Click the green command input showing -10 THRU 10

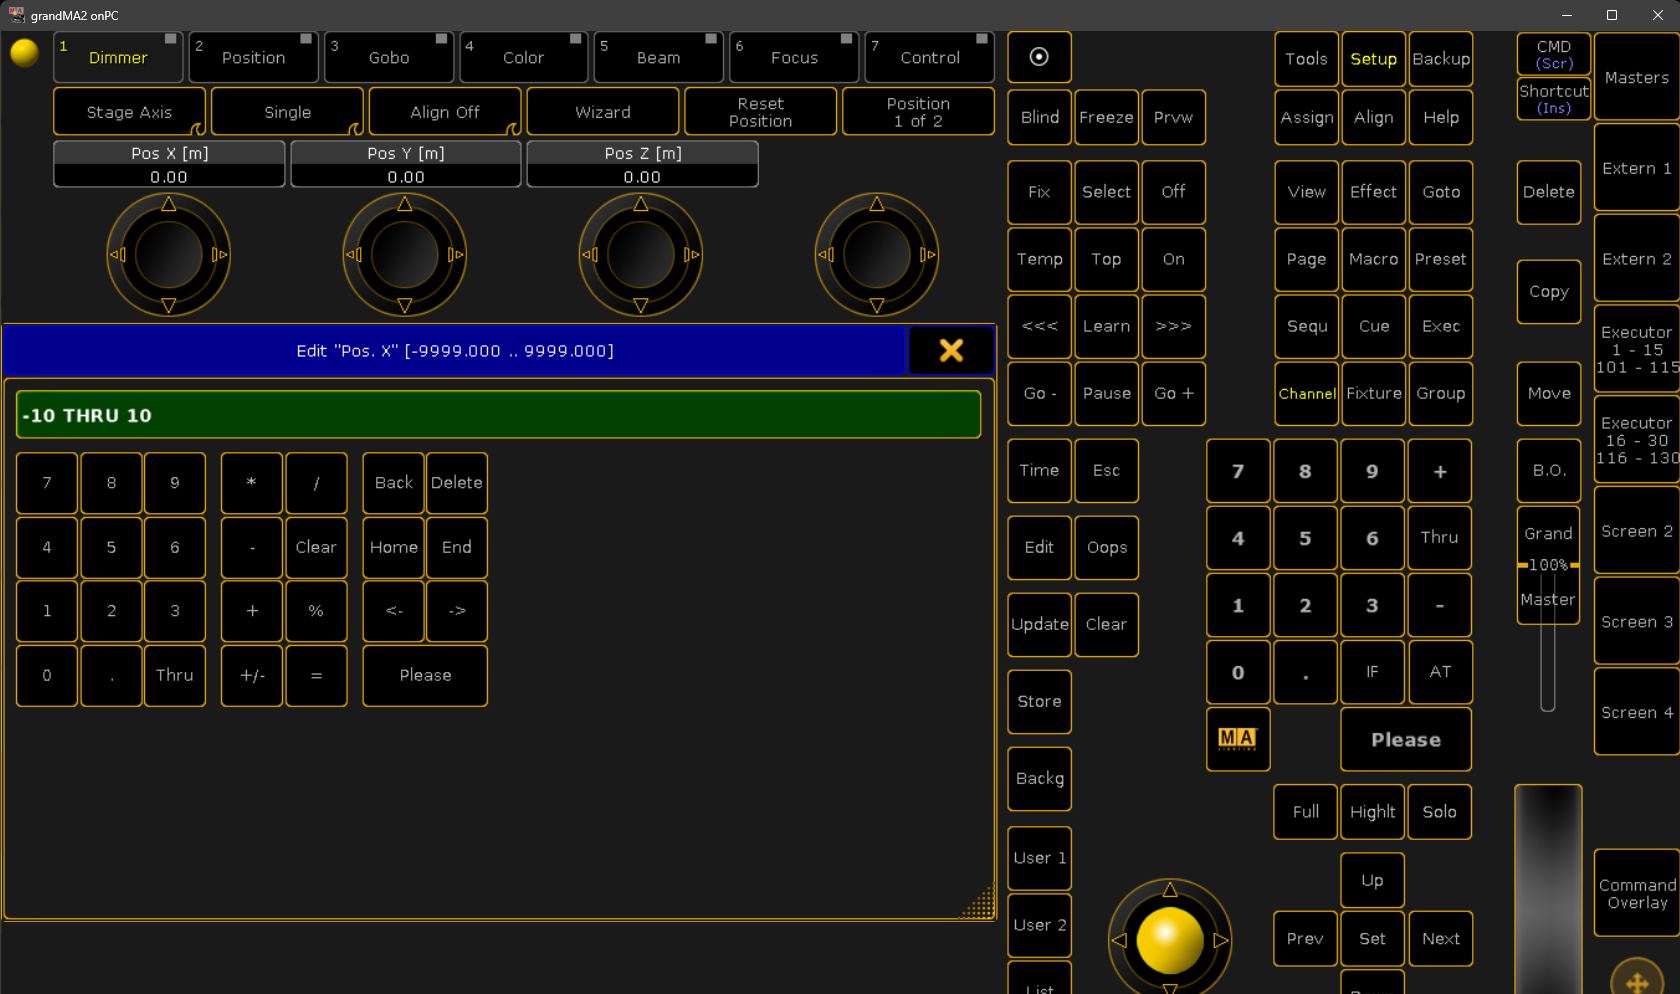click(498, 415)
